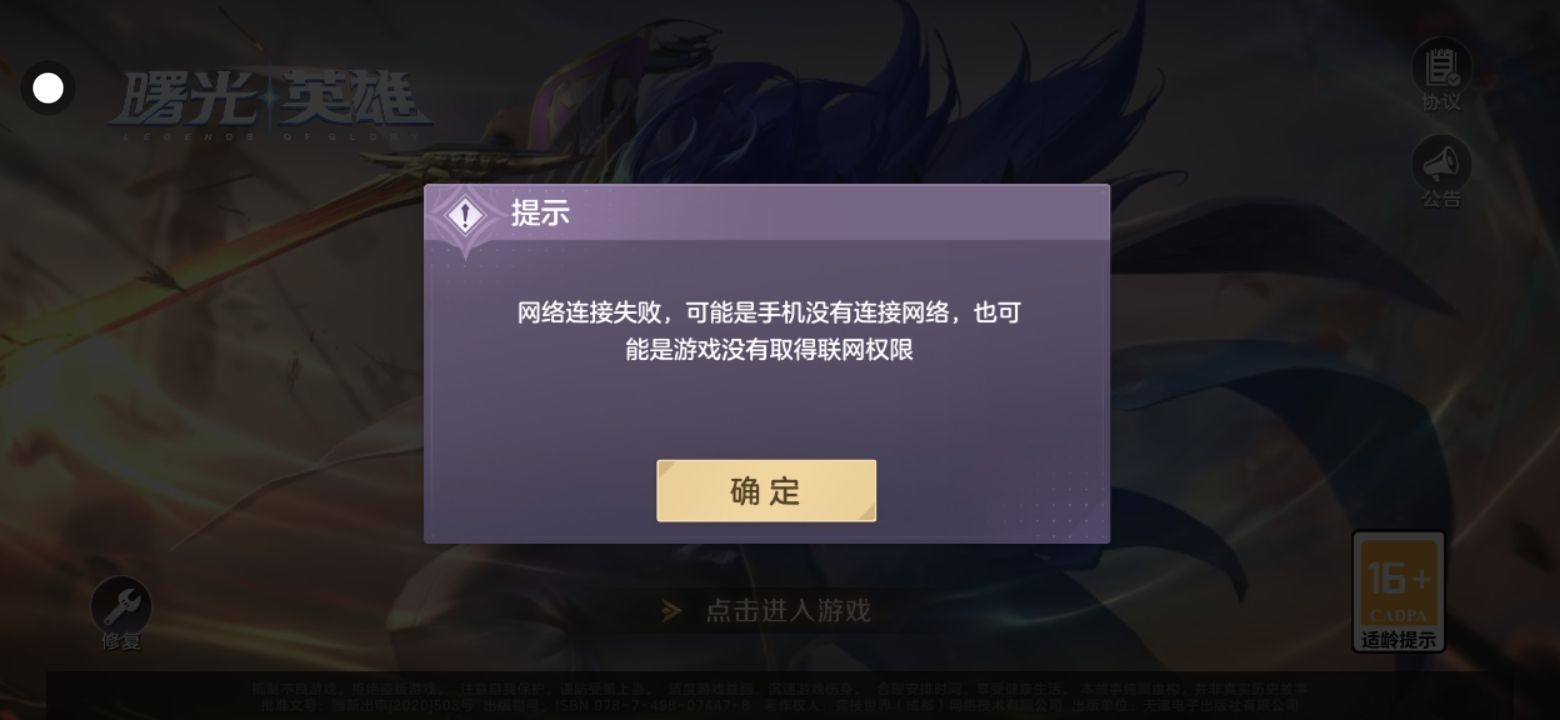
Task: Confirm the dialog with the 确定 button
Action: tap(766, 491)
